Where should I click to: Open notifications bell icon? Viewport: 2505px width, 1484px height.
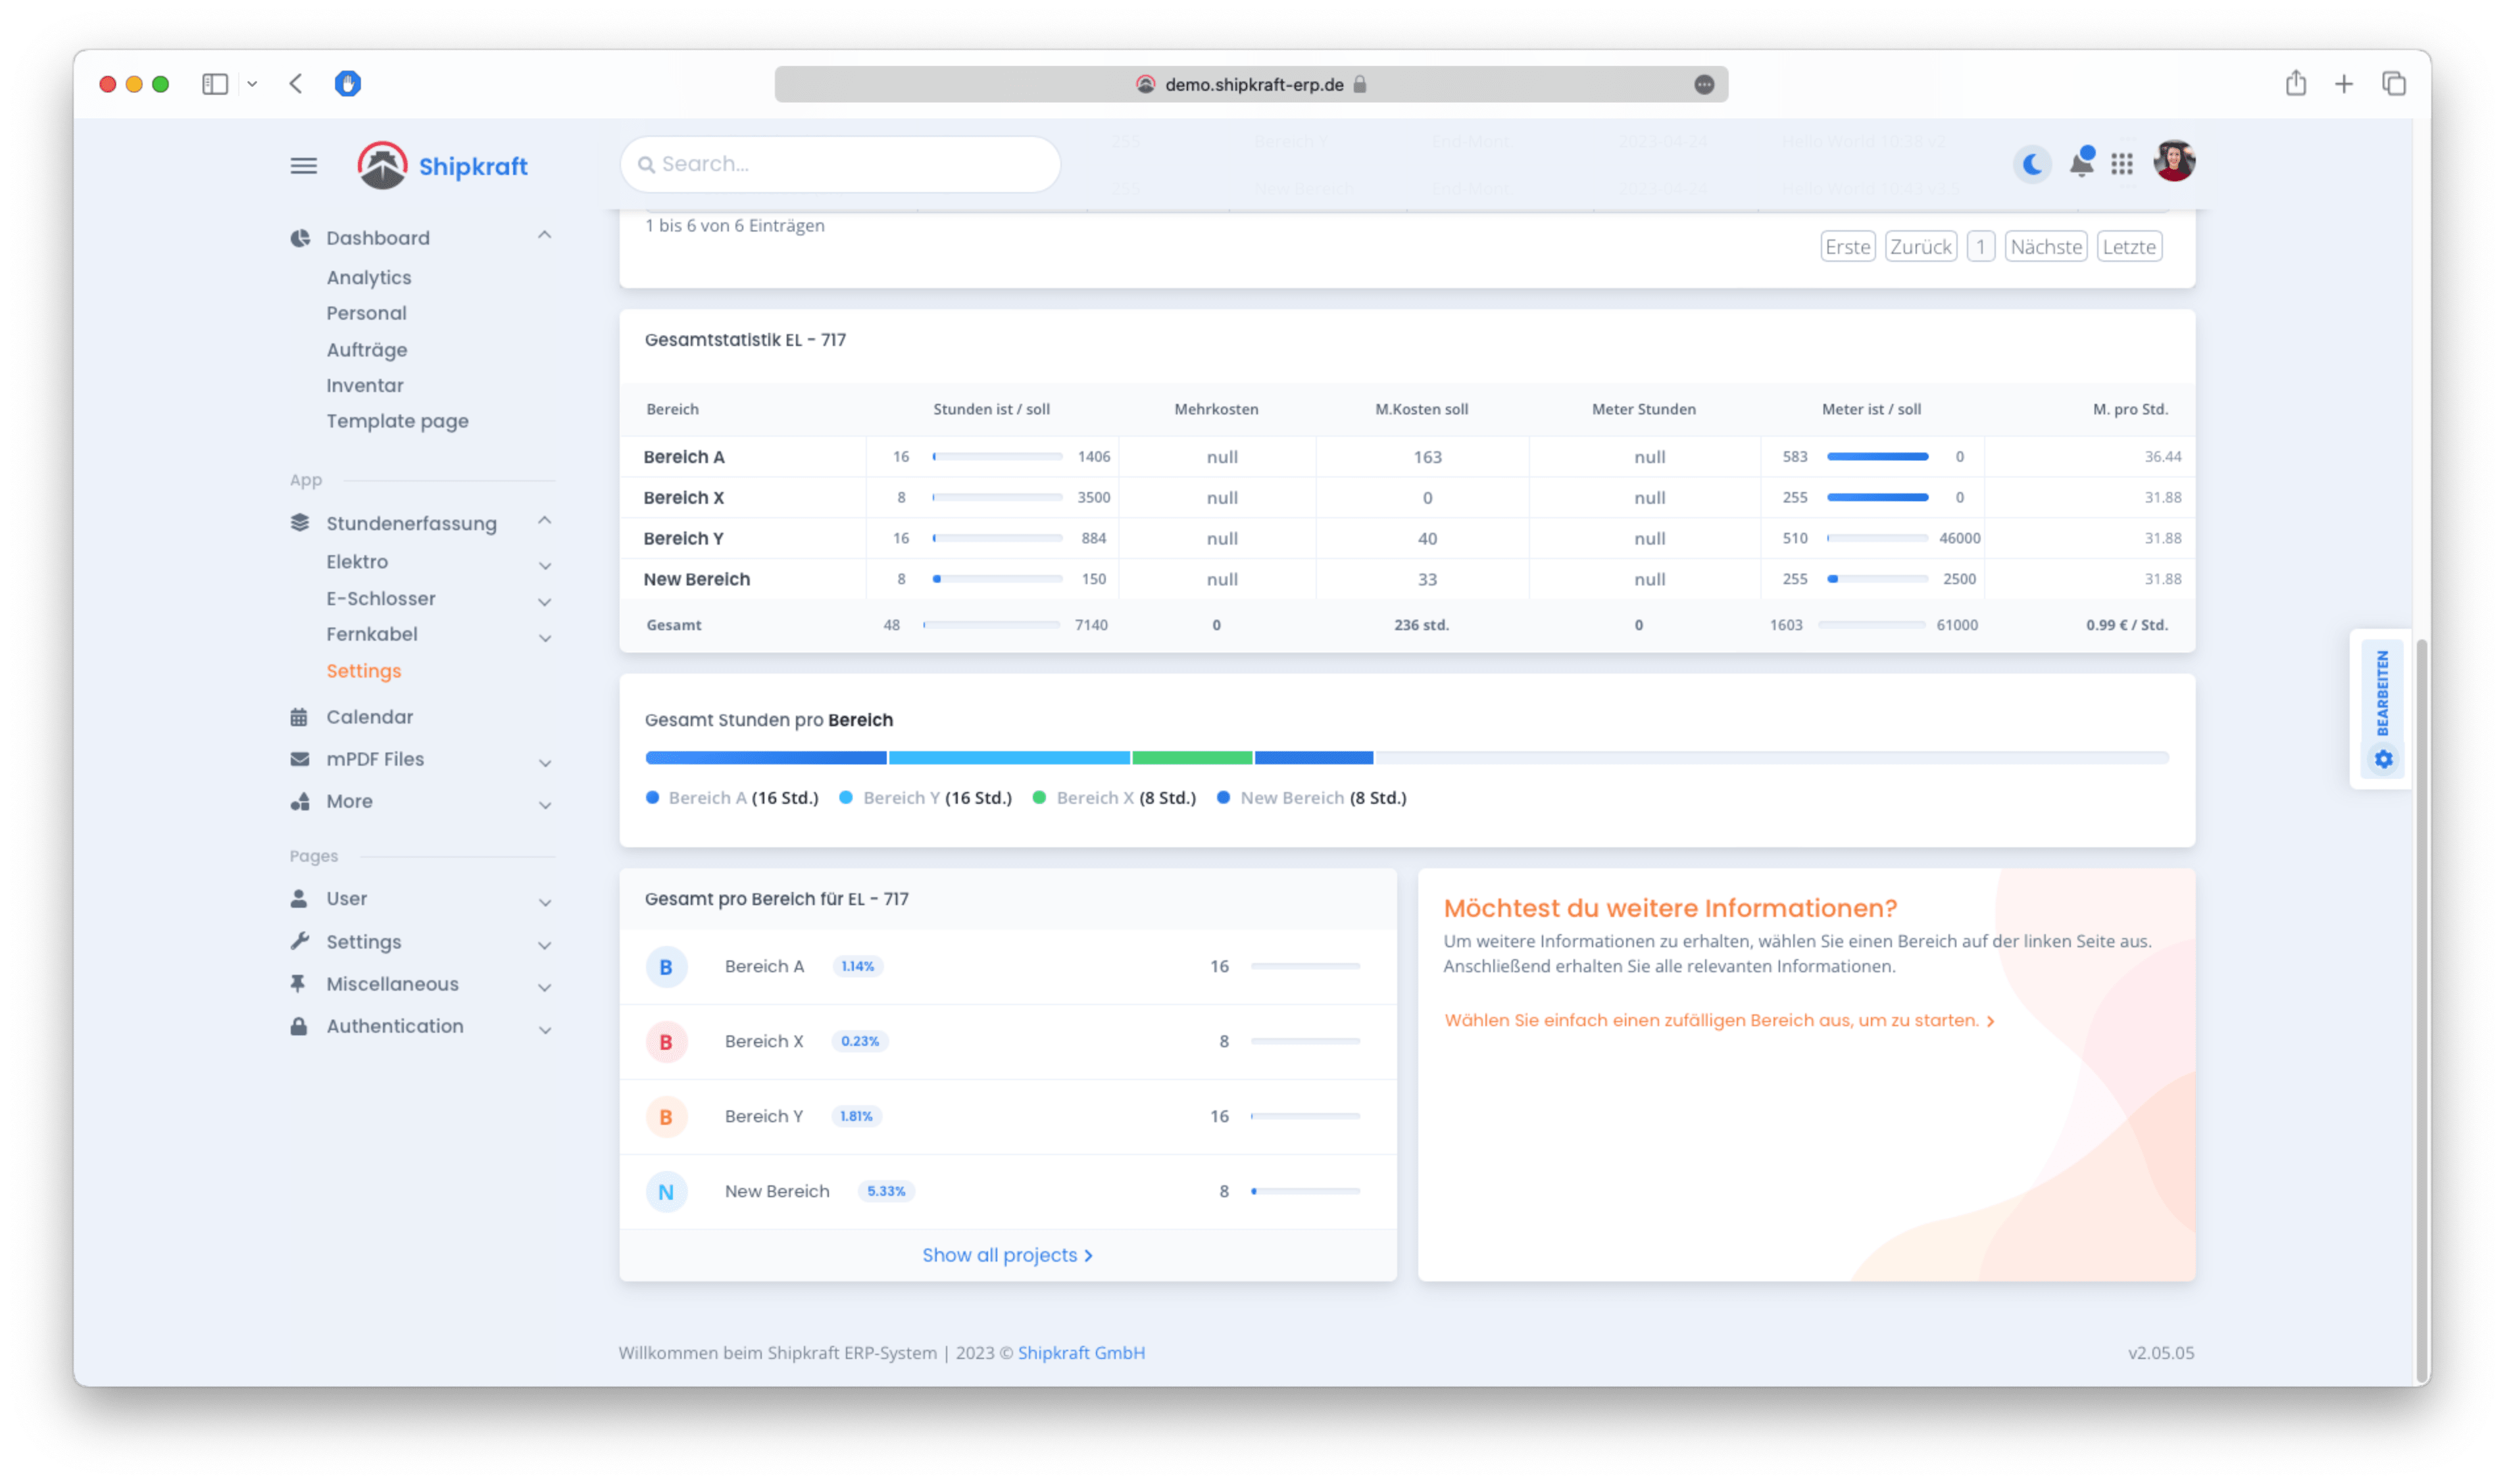[2082, 162]
